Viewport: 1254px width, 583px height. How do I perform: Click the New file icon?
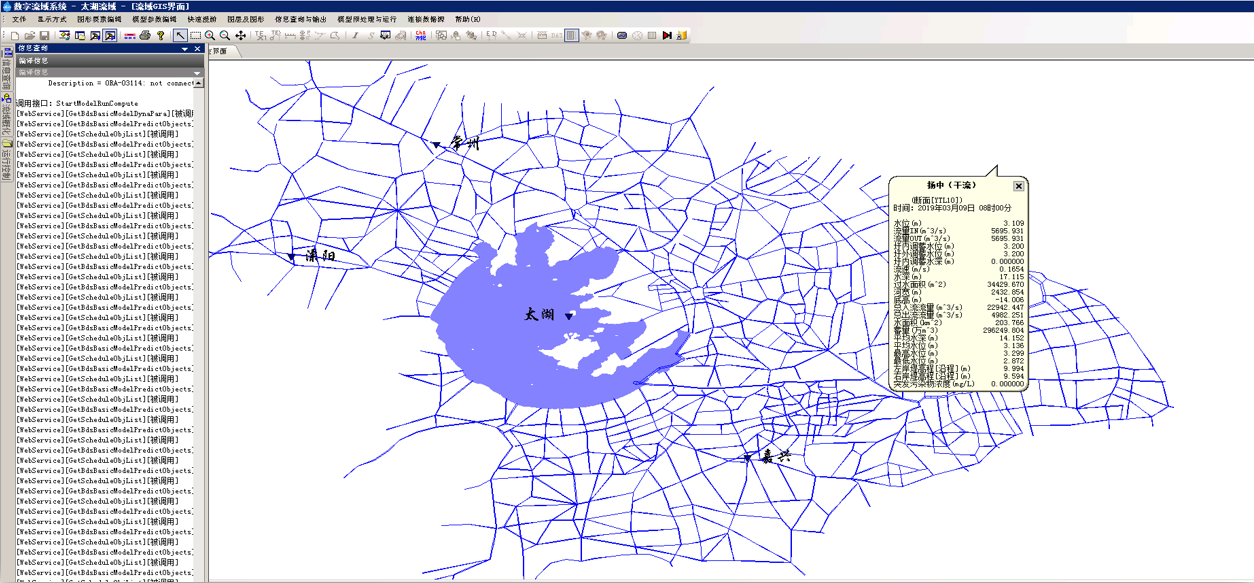click(15, 35)
